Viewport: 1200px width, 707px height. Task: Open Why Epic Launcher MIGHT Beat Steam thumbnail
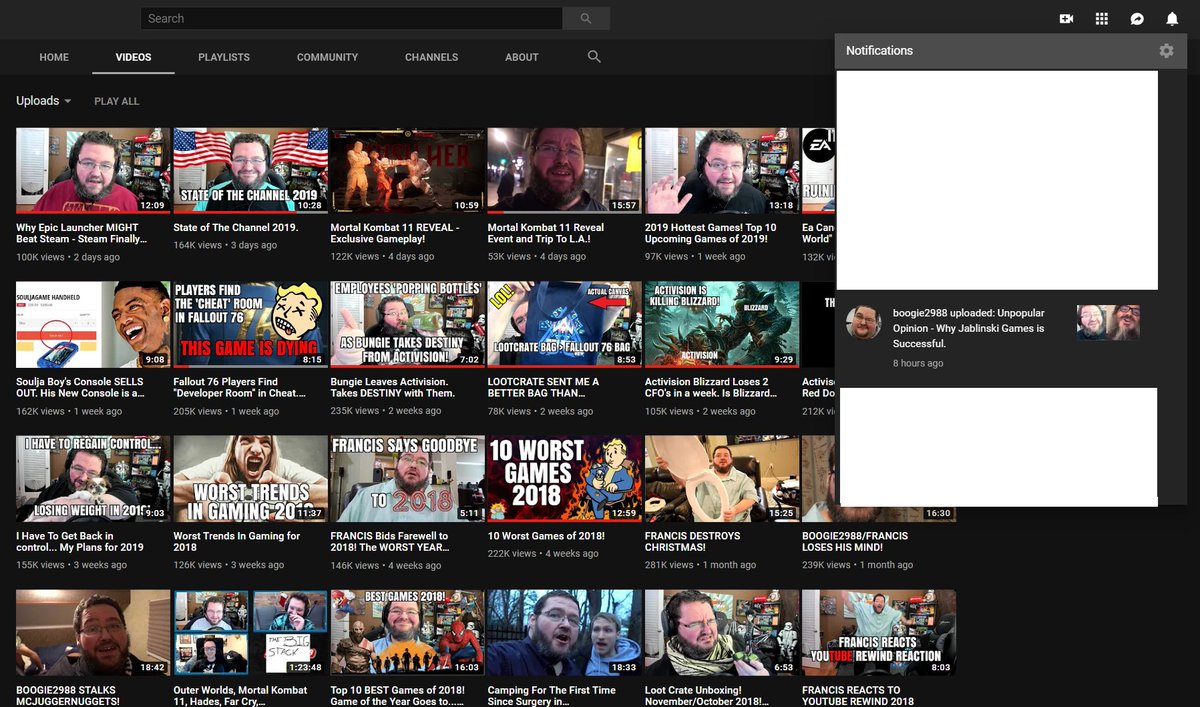click(x=93, y=170)
